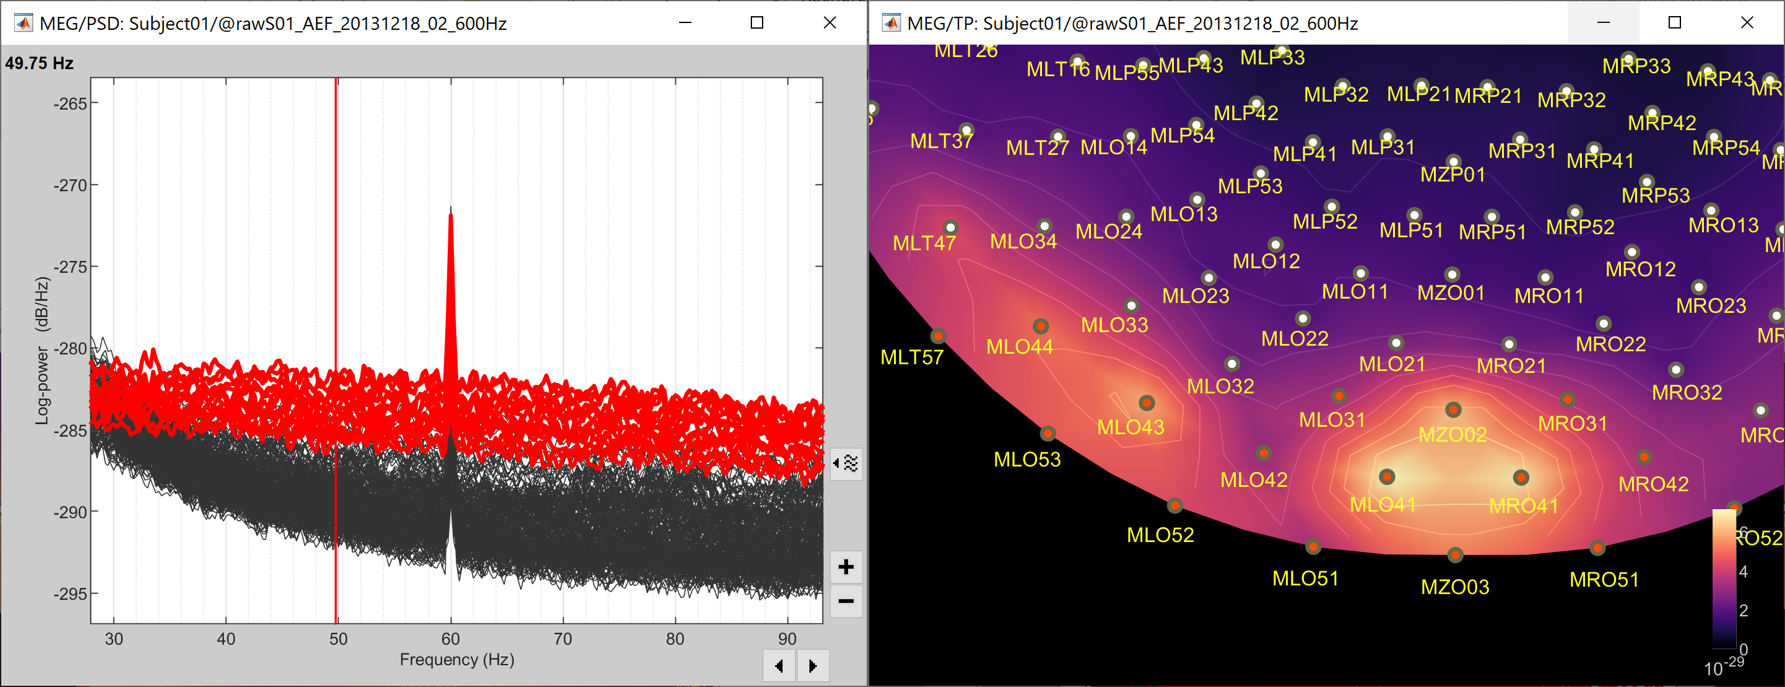Screen dimensions: 1785x687
Task: Click the minus button to zoom out of the spectrum
Action: tap(846, 602)
